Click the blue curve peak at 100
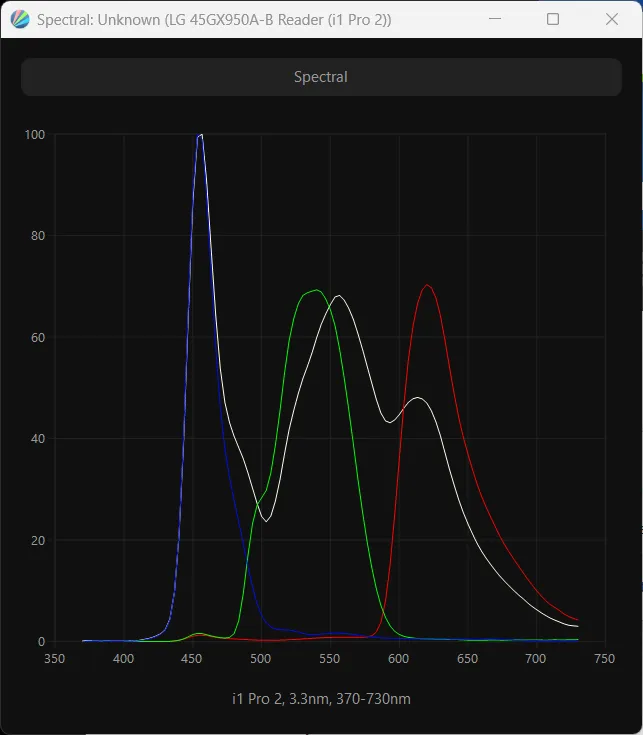This screenshot has height=735, width=643. coord(199,135)
